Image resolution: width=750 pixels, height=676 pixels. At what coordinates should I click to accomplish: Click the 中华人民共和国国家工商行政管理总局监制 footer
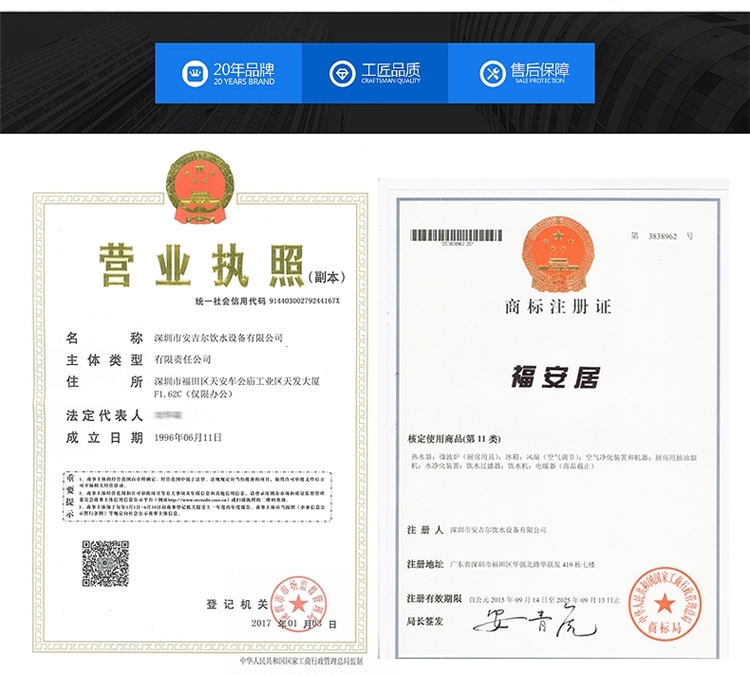click(x=301, y=662)
